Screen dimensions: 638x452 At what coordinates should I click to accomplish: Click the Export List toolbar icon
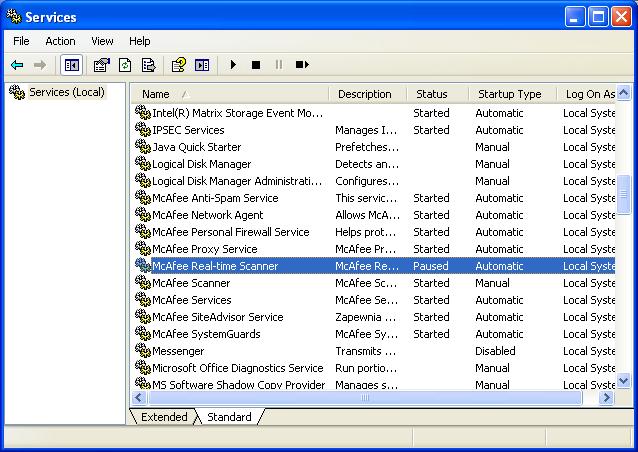[x=149, y=65]
